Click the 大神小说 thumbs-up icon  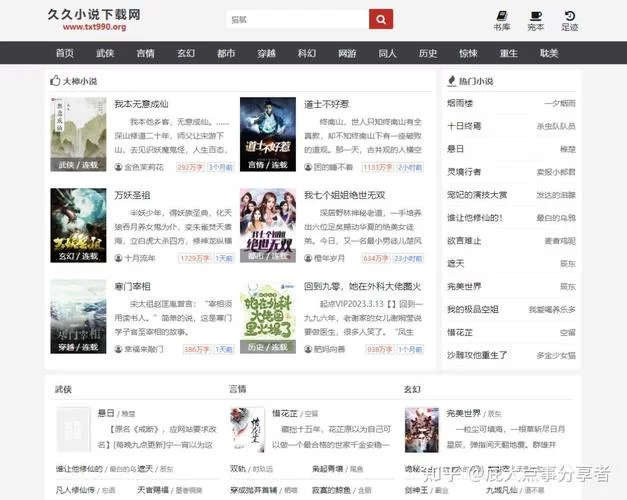(x=55, y=81)
